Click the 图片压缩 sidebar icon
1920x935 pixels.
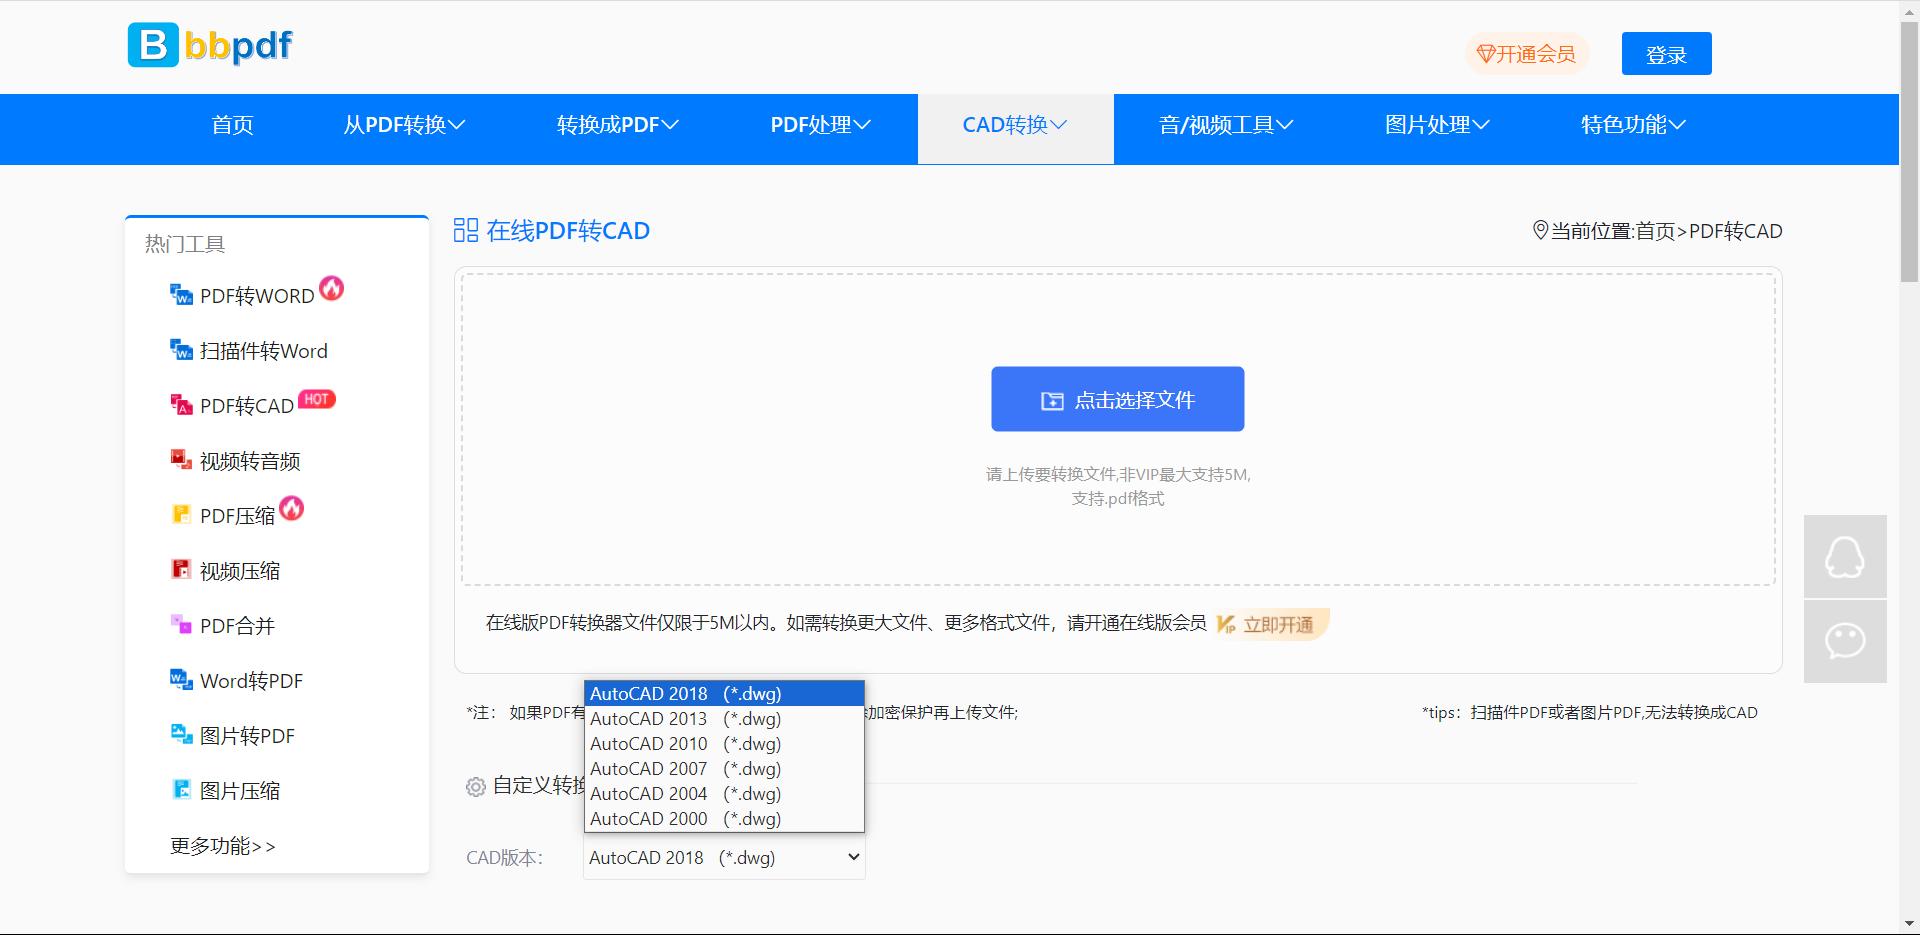181,790
